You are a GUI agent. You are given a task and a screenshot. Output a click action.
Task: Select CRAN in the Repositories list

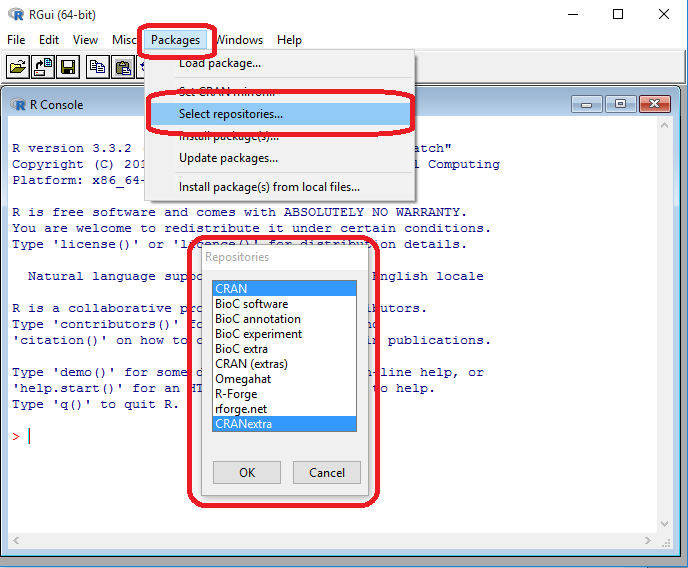284,289
